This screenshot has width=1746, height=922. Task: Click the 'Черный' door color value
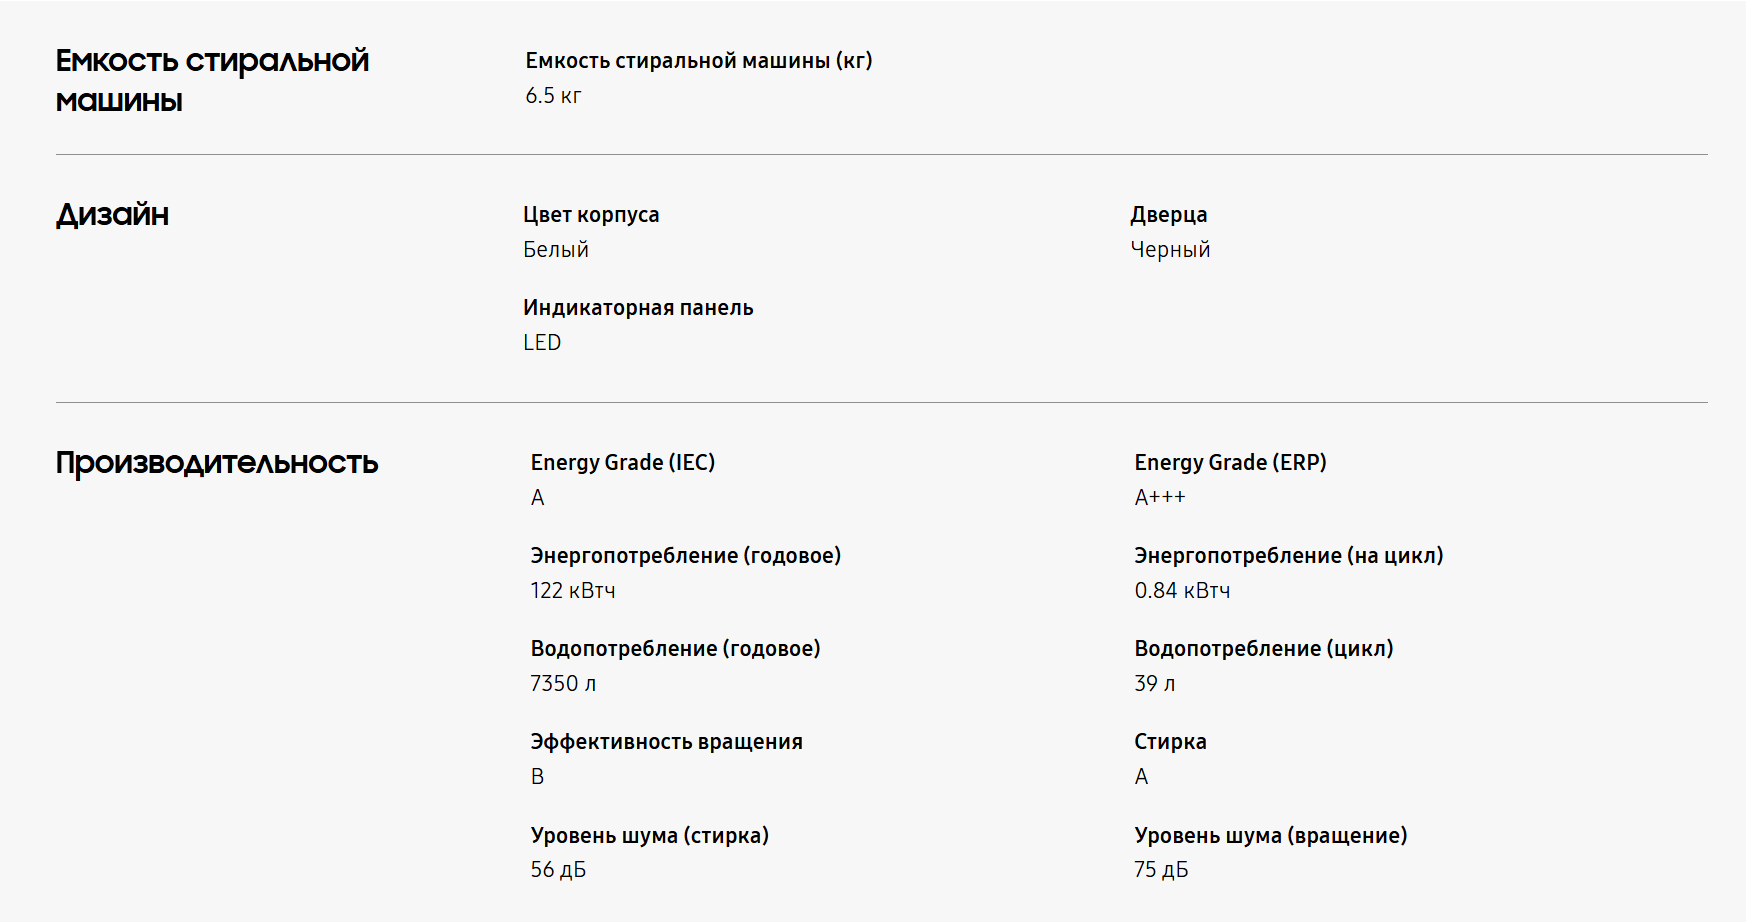point(1169,250)
